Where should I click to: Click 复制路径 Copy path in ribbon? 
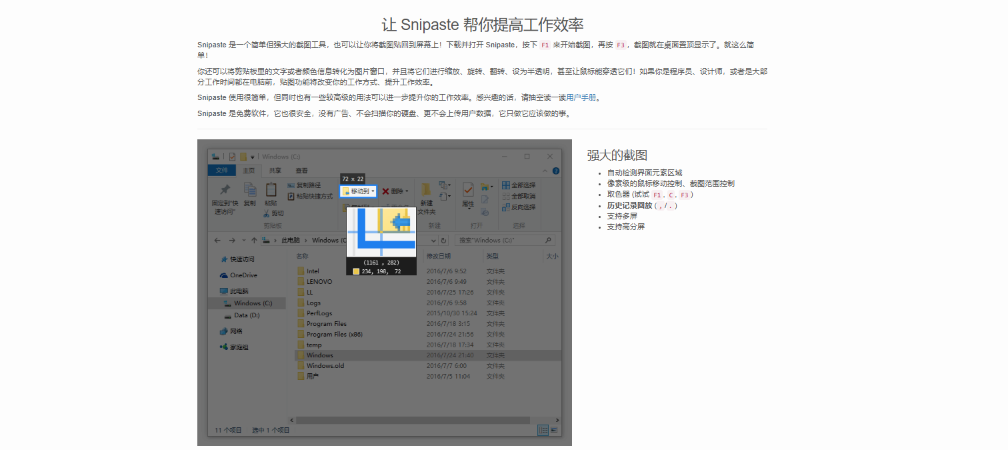point(304,186)
